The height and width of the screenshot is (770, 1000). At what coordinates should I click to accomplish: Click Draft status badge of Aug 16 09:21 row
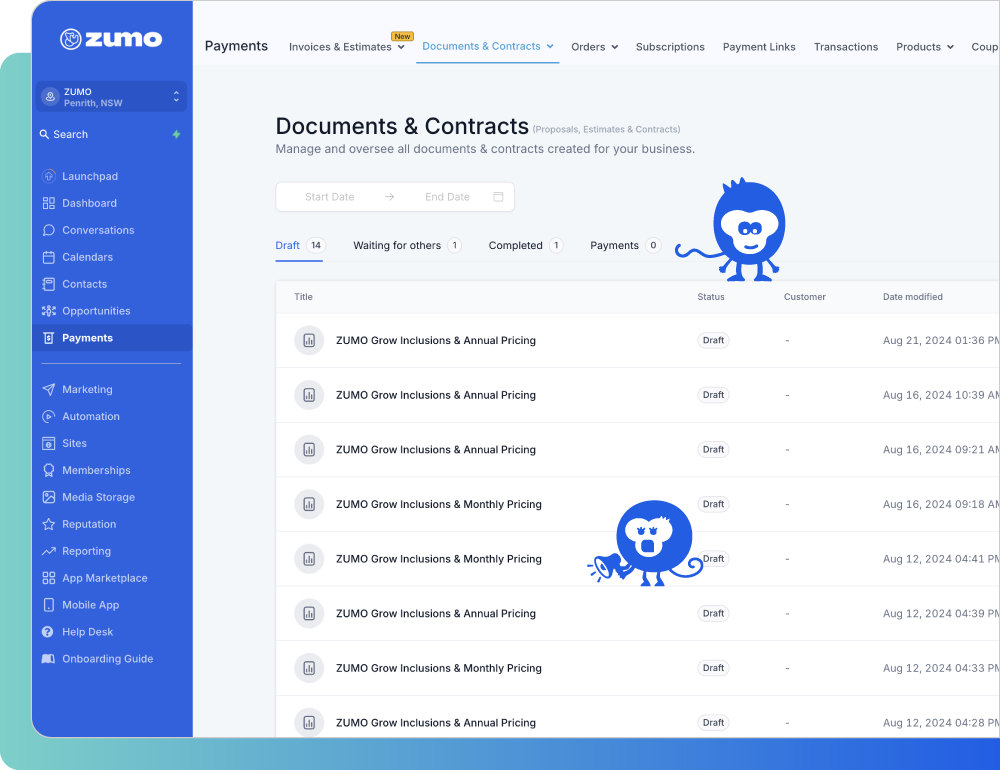pyautogui.click(x=713, y=450)
